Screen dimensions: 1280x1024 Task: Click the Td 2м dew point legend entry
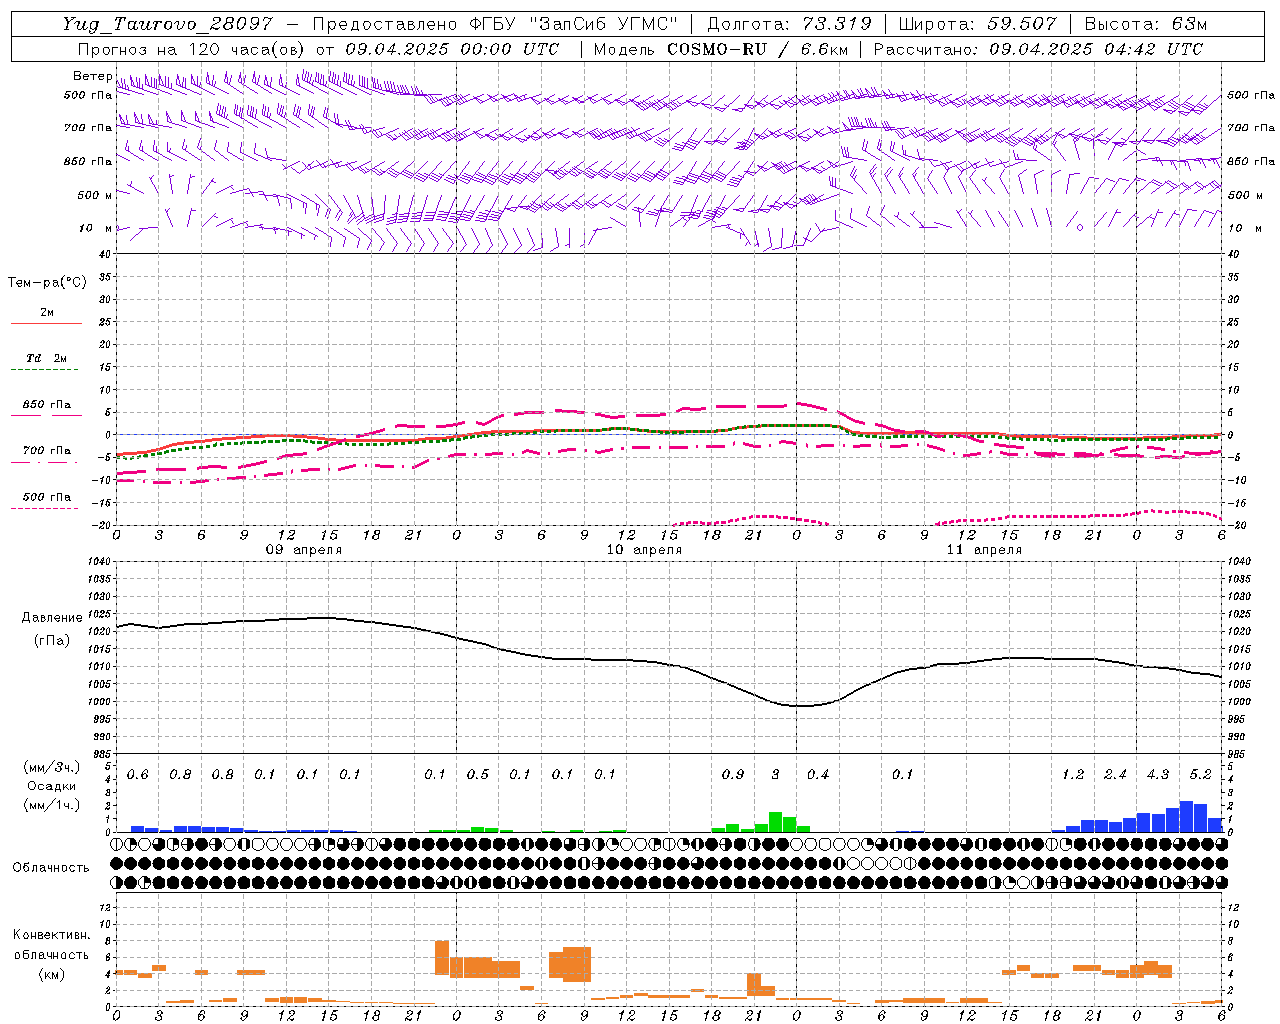click(47, 358)
